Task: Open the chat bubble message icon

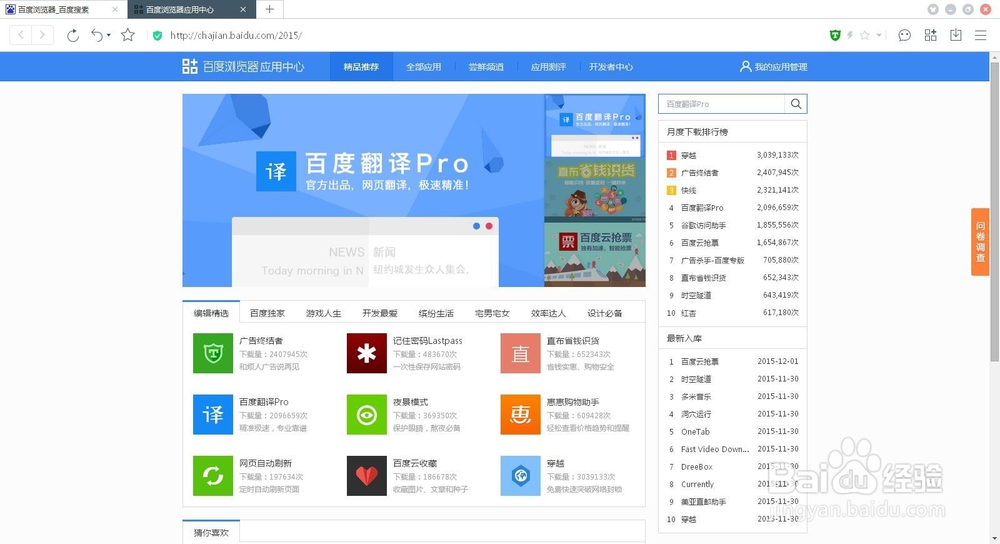Action: tap(904, 35)
